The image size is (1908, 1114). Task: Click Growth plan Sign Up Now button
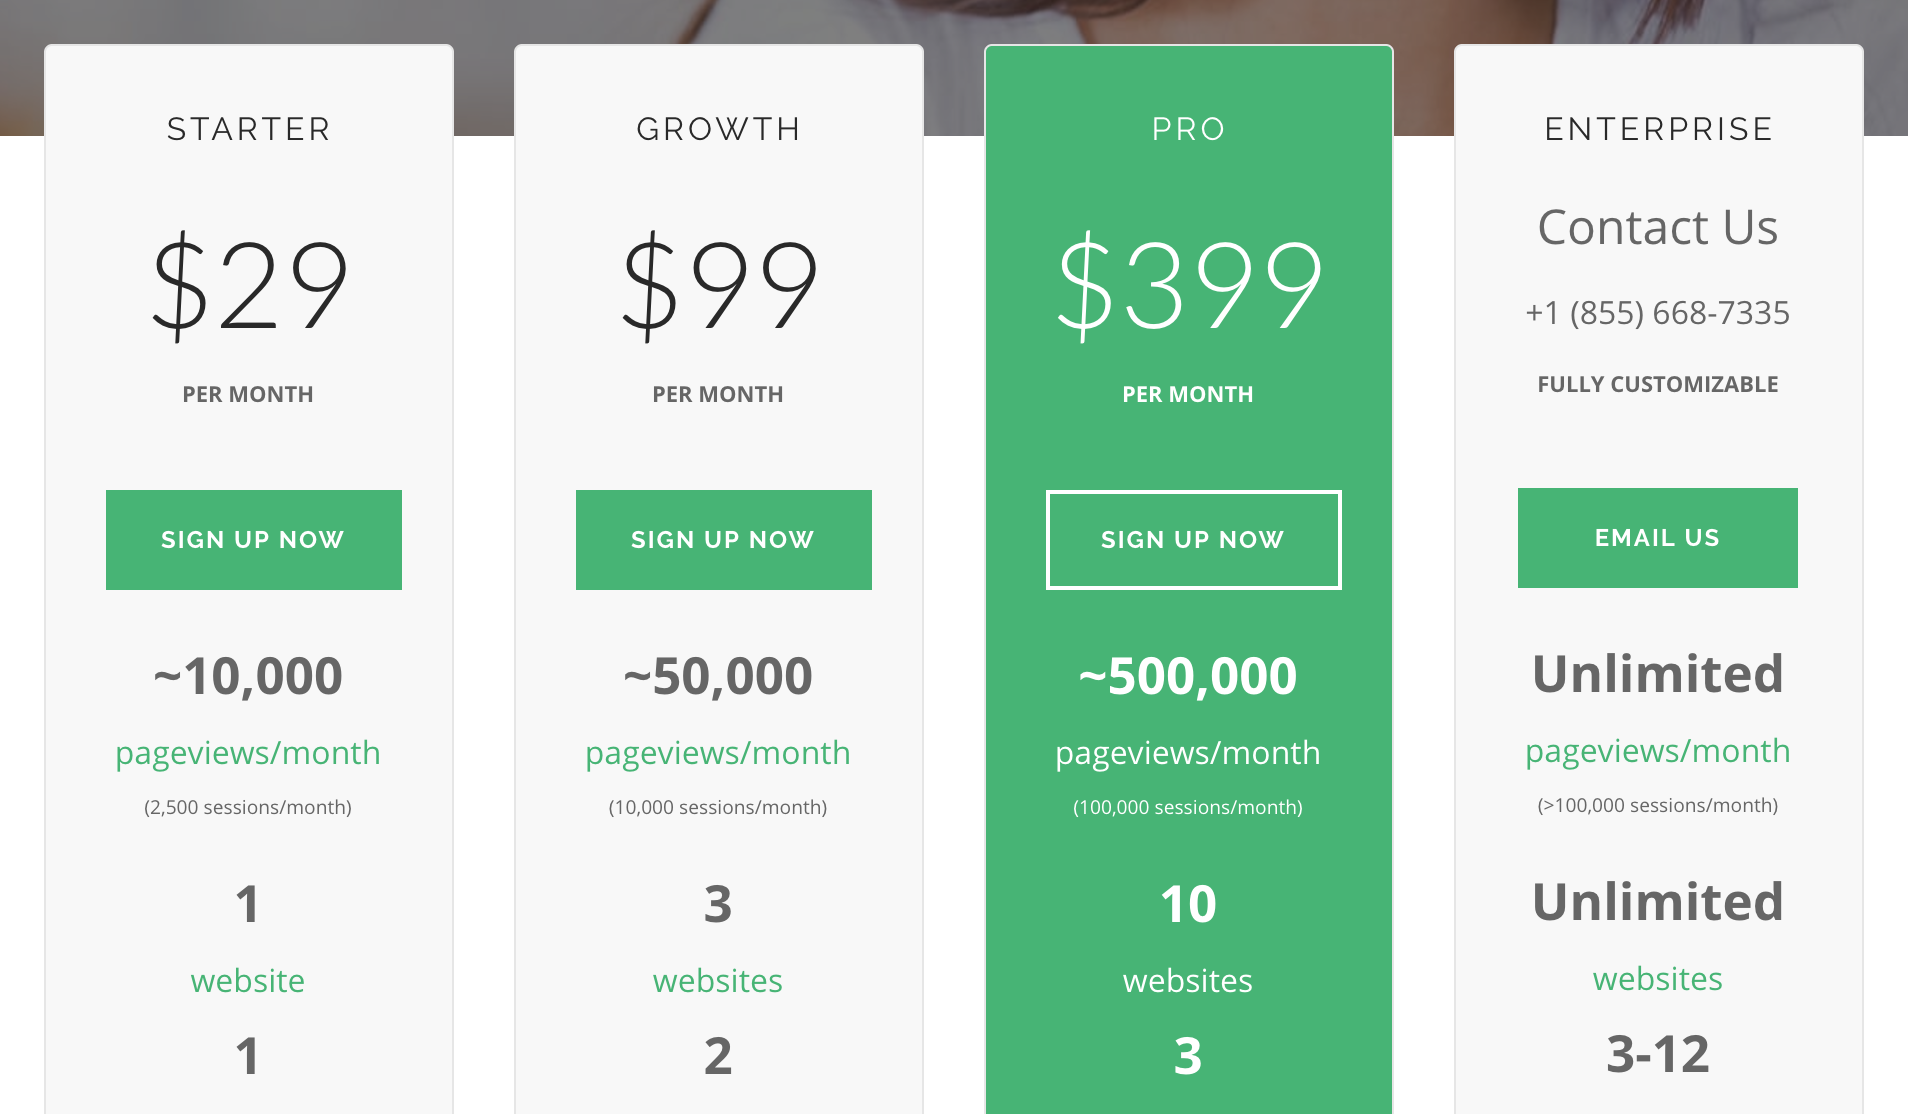point(724,540)
